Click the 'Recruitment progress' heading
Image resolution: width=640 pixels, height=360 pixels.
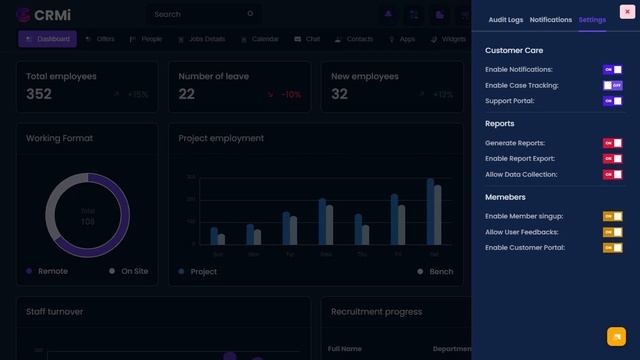click(x=376, y=312)
